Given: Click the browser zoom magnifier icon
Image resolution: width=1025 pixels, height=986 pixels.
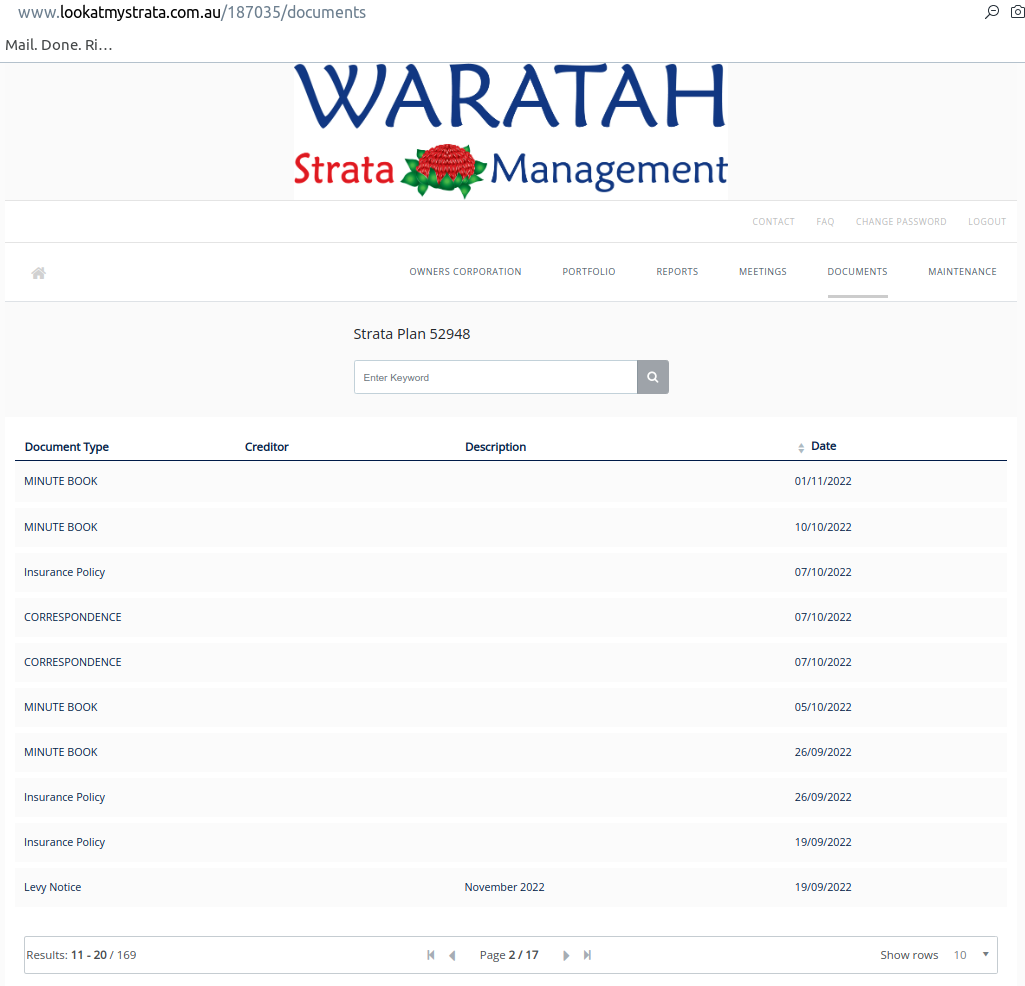Looking at the screenshot, I should [x=991, y=12].
